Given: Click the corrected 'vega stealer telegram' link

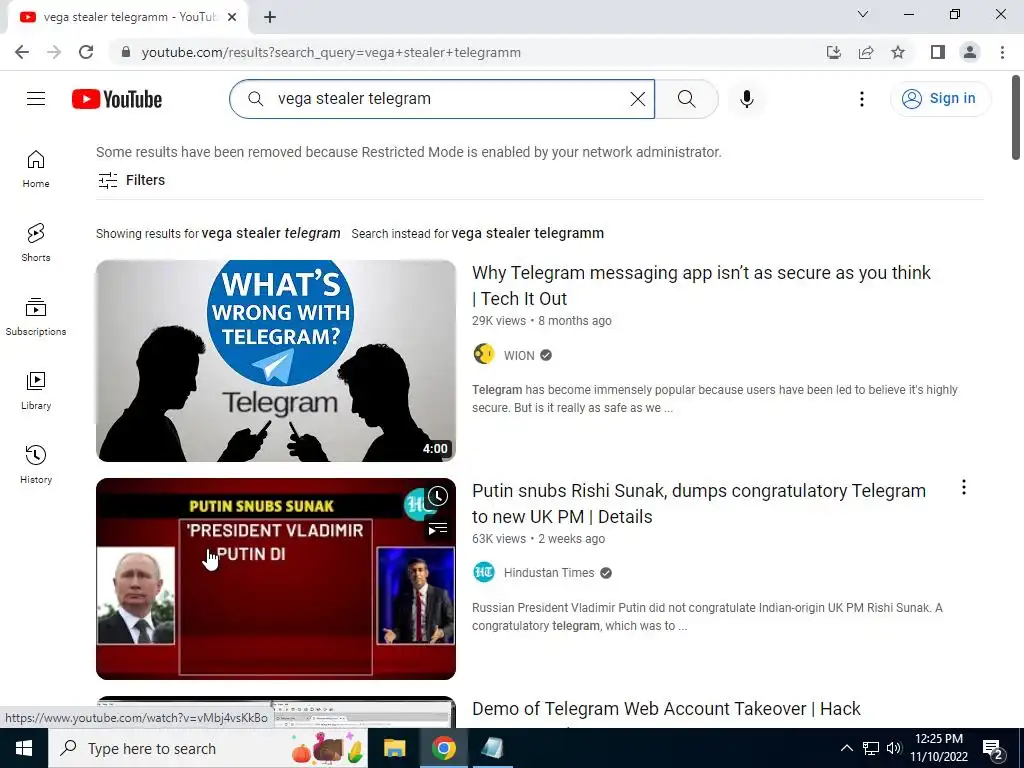Looking at the screenshot, I should point(271,233).
